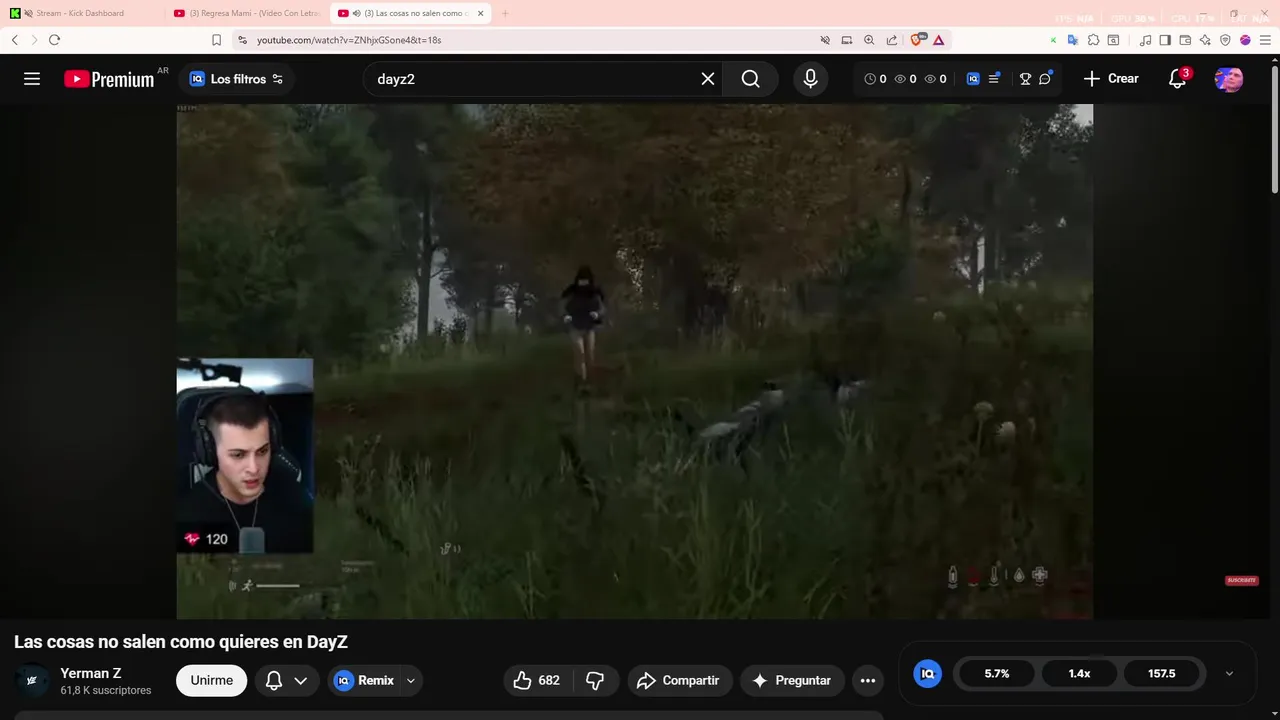This screenshot has width=1280, height=720.
Task: Mute audio icon on active YouTube tab
Action: (357, 13)
